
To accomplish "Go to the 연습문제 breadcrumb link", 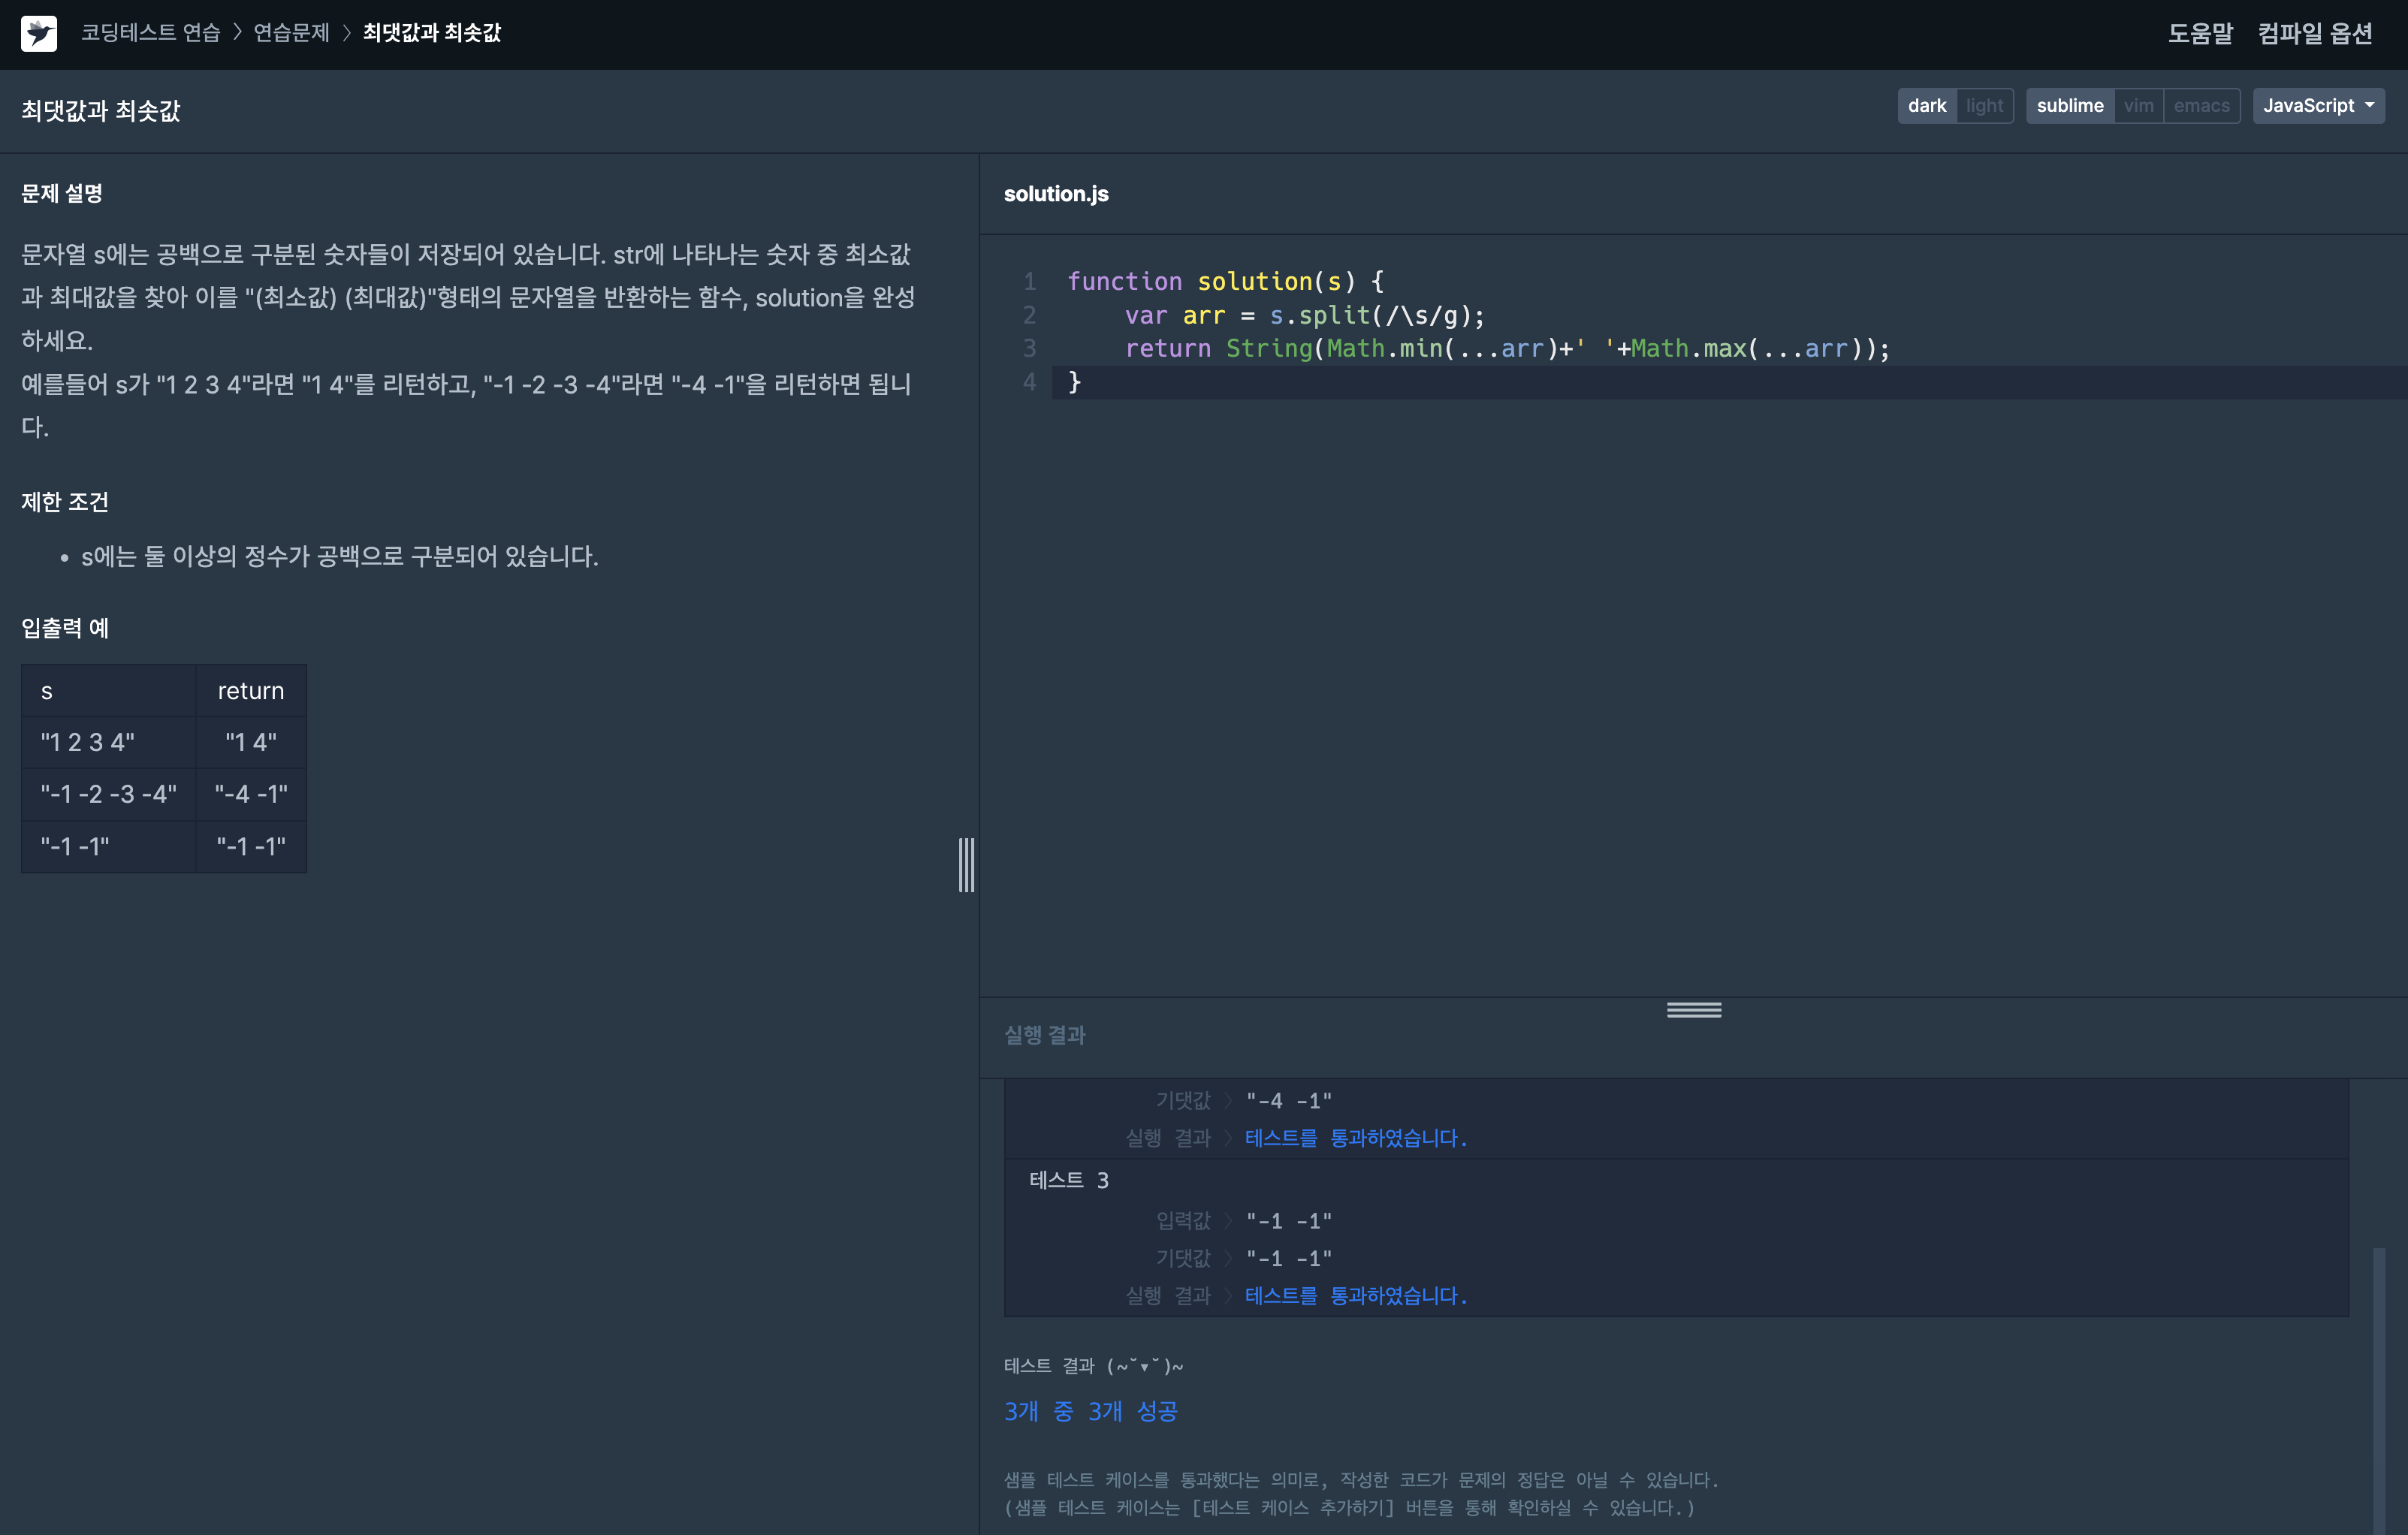I will 291,33.
